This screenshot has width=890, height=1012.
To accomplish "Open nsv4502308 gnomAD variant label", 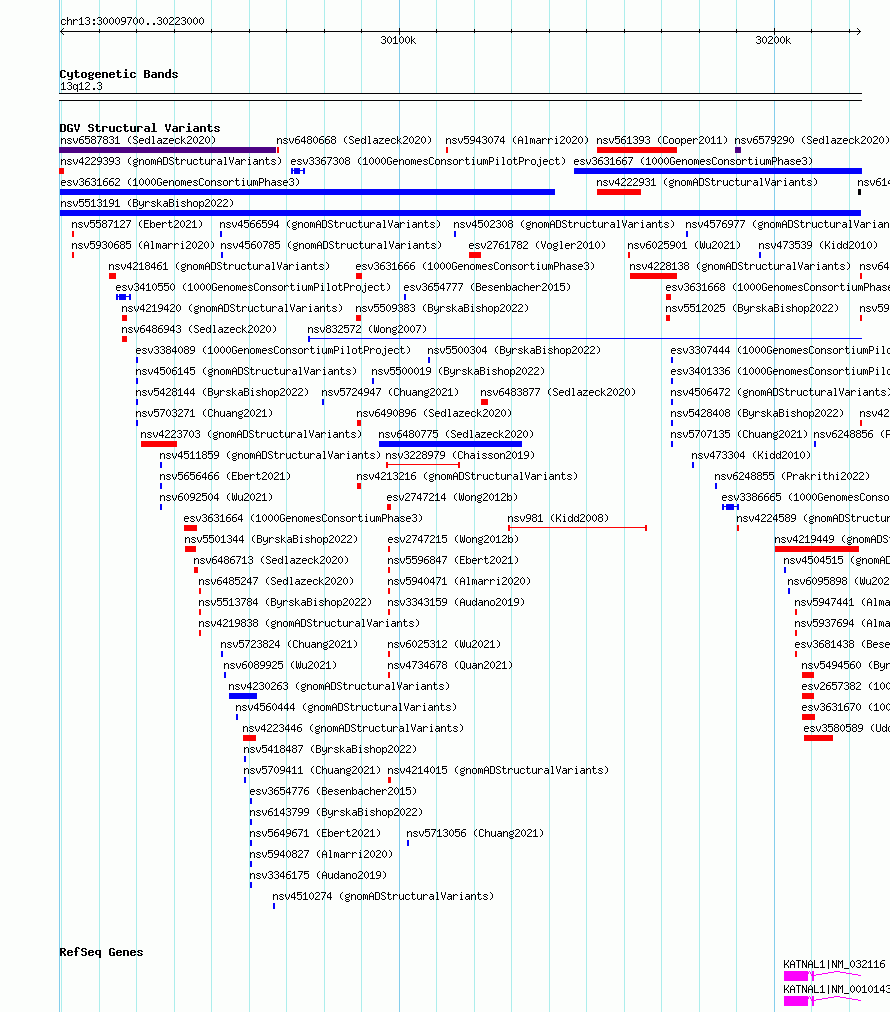I will (x=564, y=225).
